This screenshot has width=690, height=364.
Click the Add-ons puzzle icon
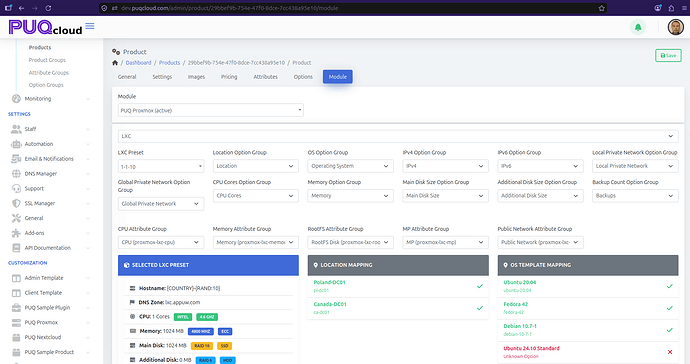pyautogui.click(x=16, y=233)
